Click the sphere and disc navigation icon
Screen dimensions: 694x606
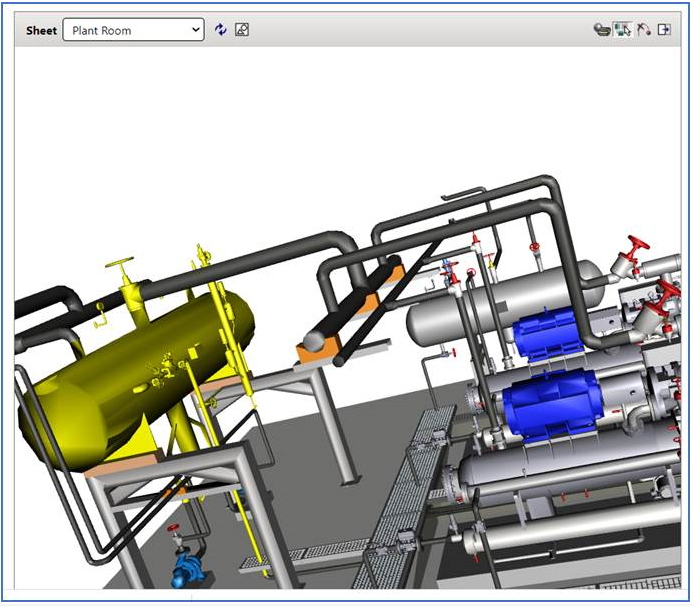pos(602,30)
